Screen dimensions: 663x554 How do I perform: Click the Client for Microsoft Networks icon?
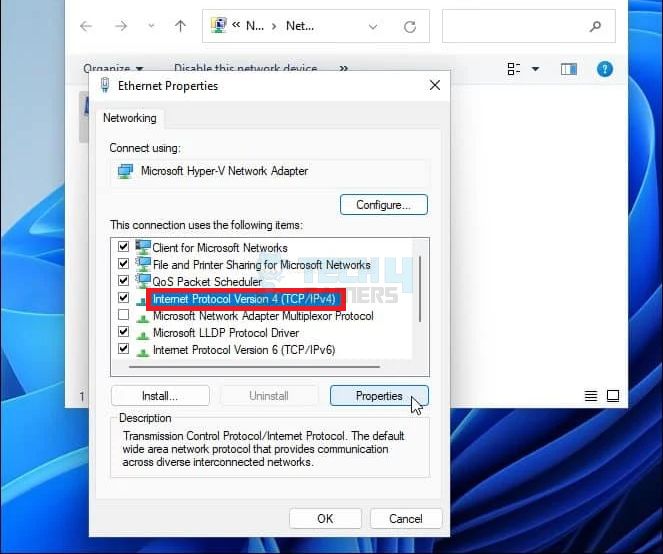point(143,247)
